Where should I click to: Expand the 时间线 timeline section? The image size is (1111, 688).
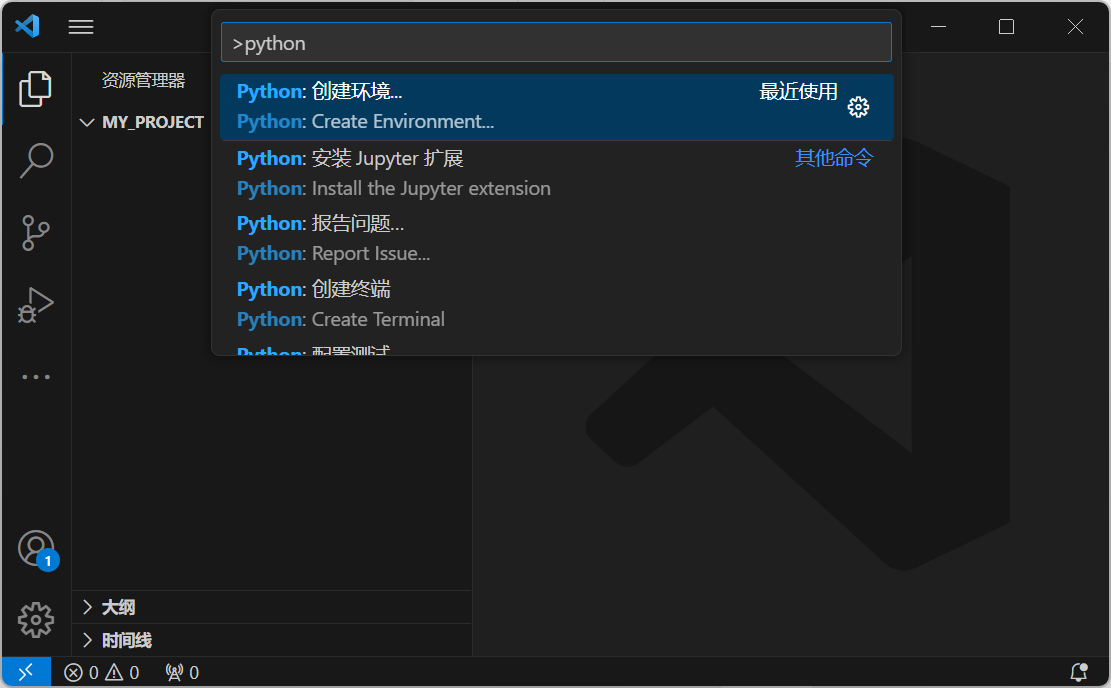[126, 640]
